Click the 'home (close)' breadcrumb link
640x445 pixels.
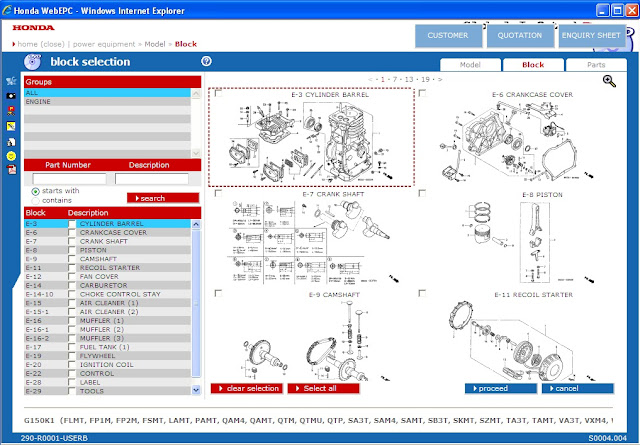41,44
